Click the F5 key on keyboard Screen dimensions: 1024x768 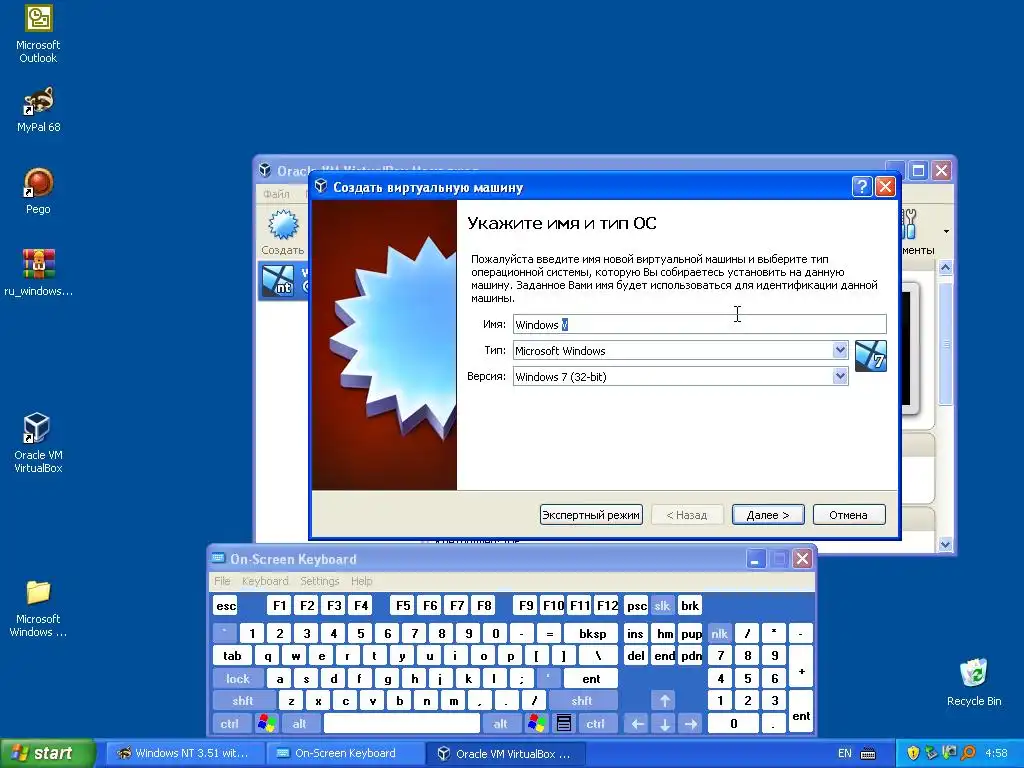(x=403, y=605)
